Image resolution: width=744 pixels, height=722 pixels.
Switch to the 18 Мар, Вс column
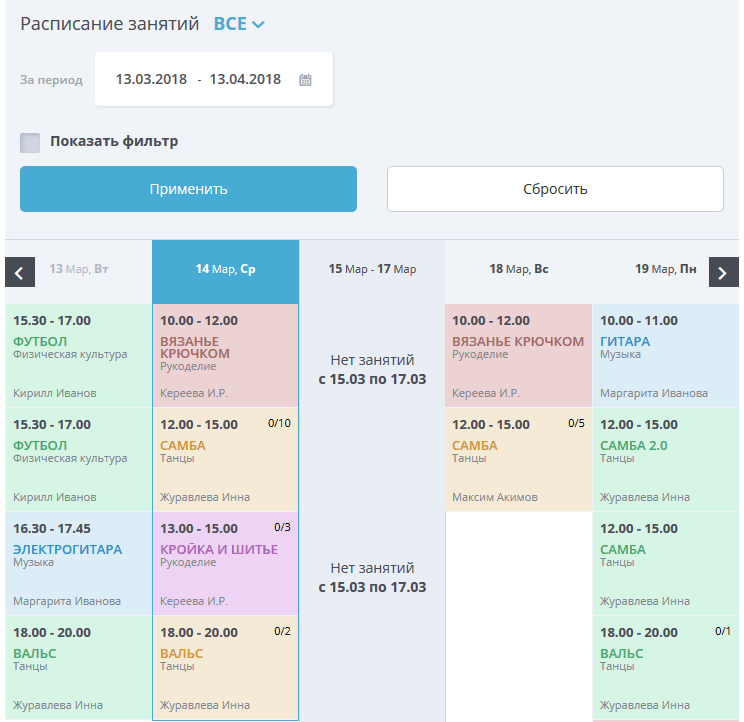tap(518, 270)
